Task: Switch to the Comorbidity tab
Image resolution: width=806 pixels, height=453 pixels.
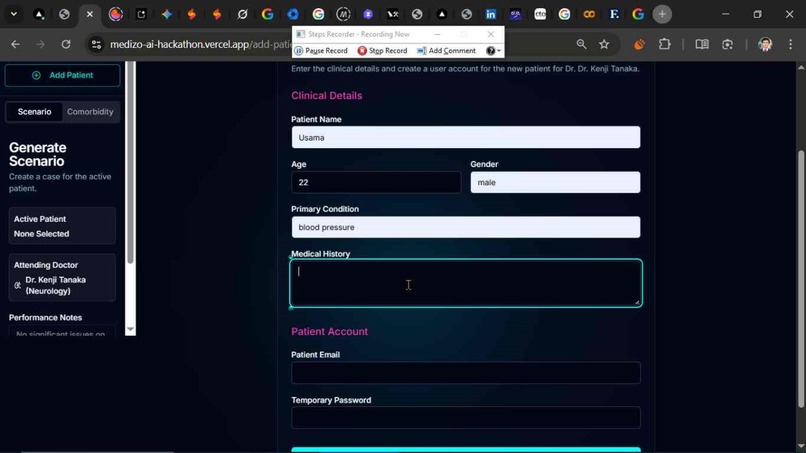Action: (x=90, y=112)
